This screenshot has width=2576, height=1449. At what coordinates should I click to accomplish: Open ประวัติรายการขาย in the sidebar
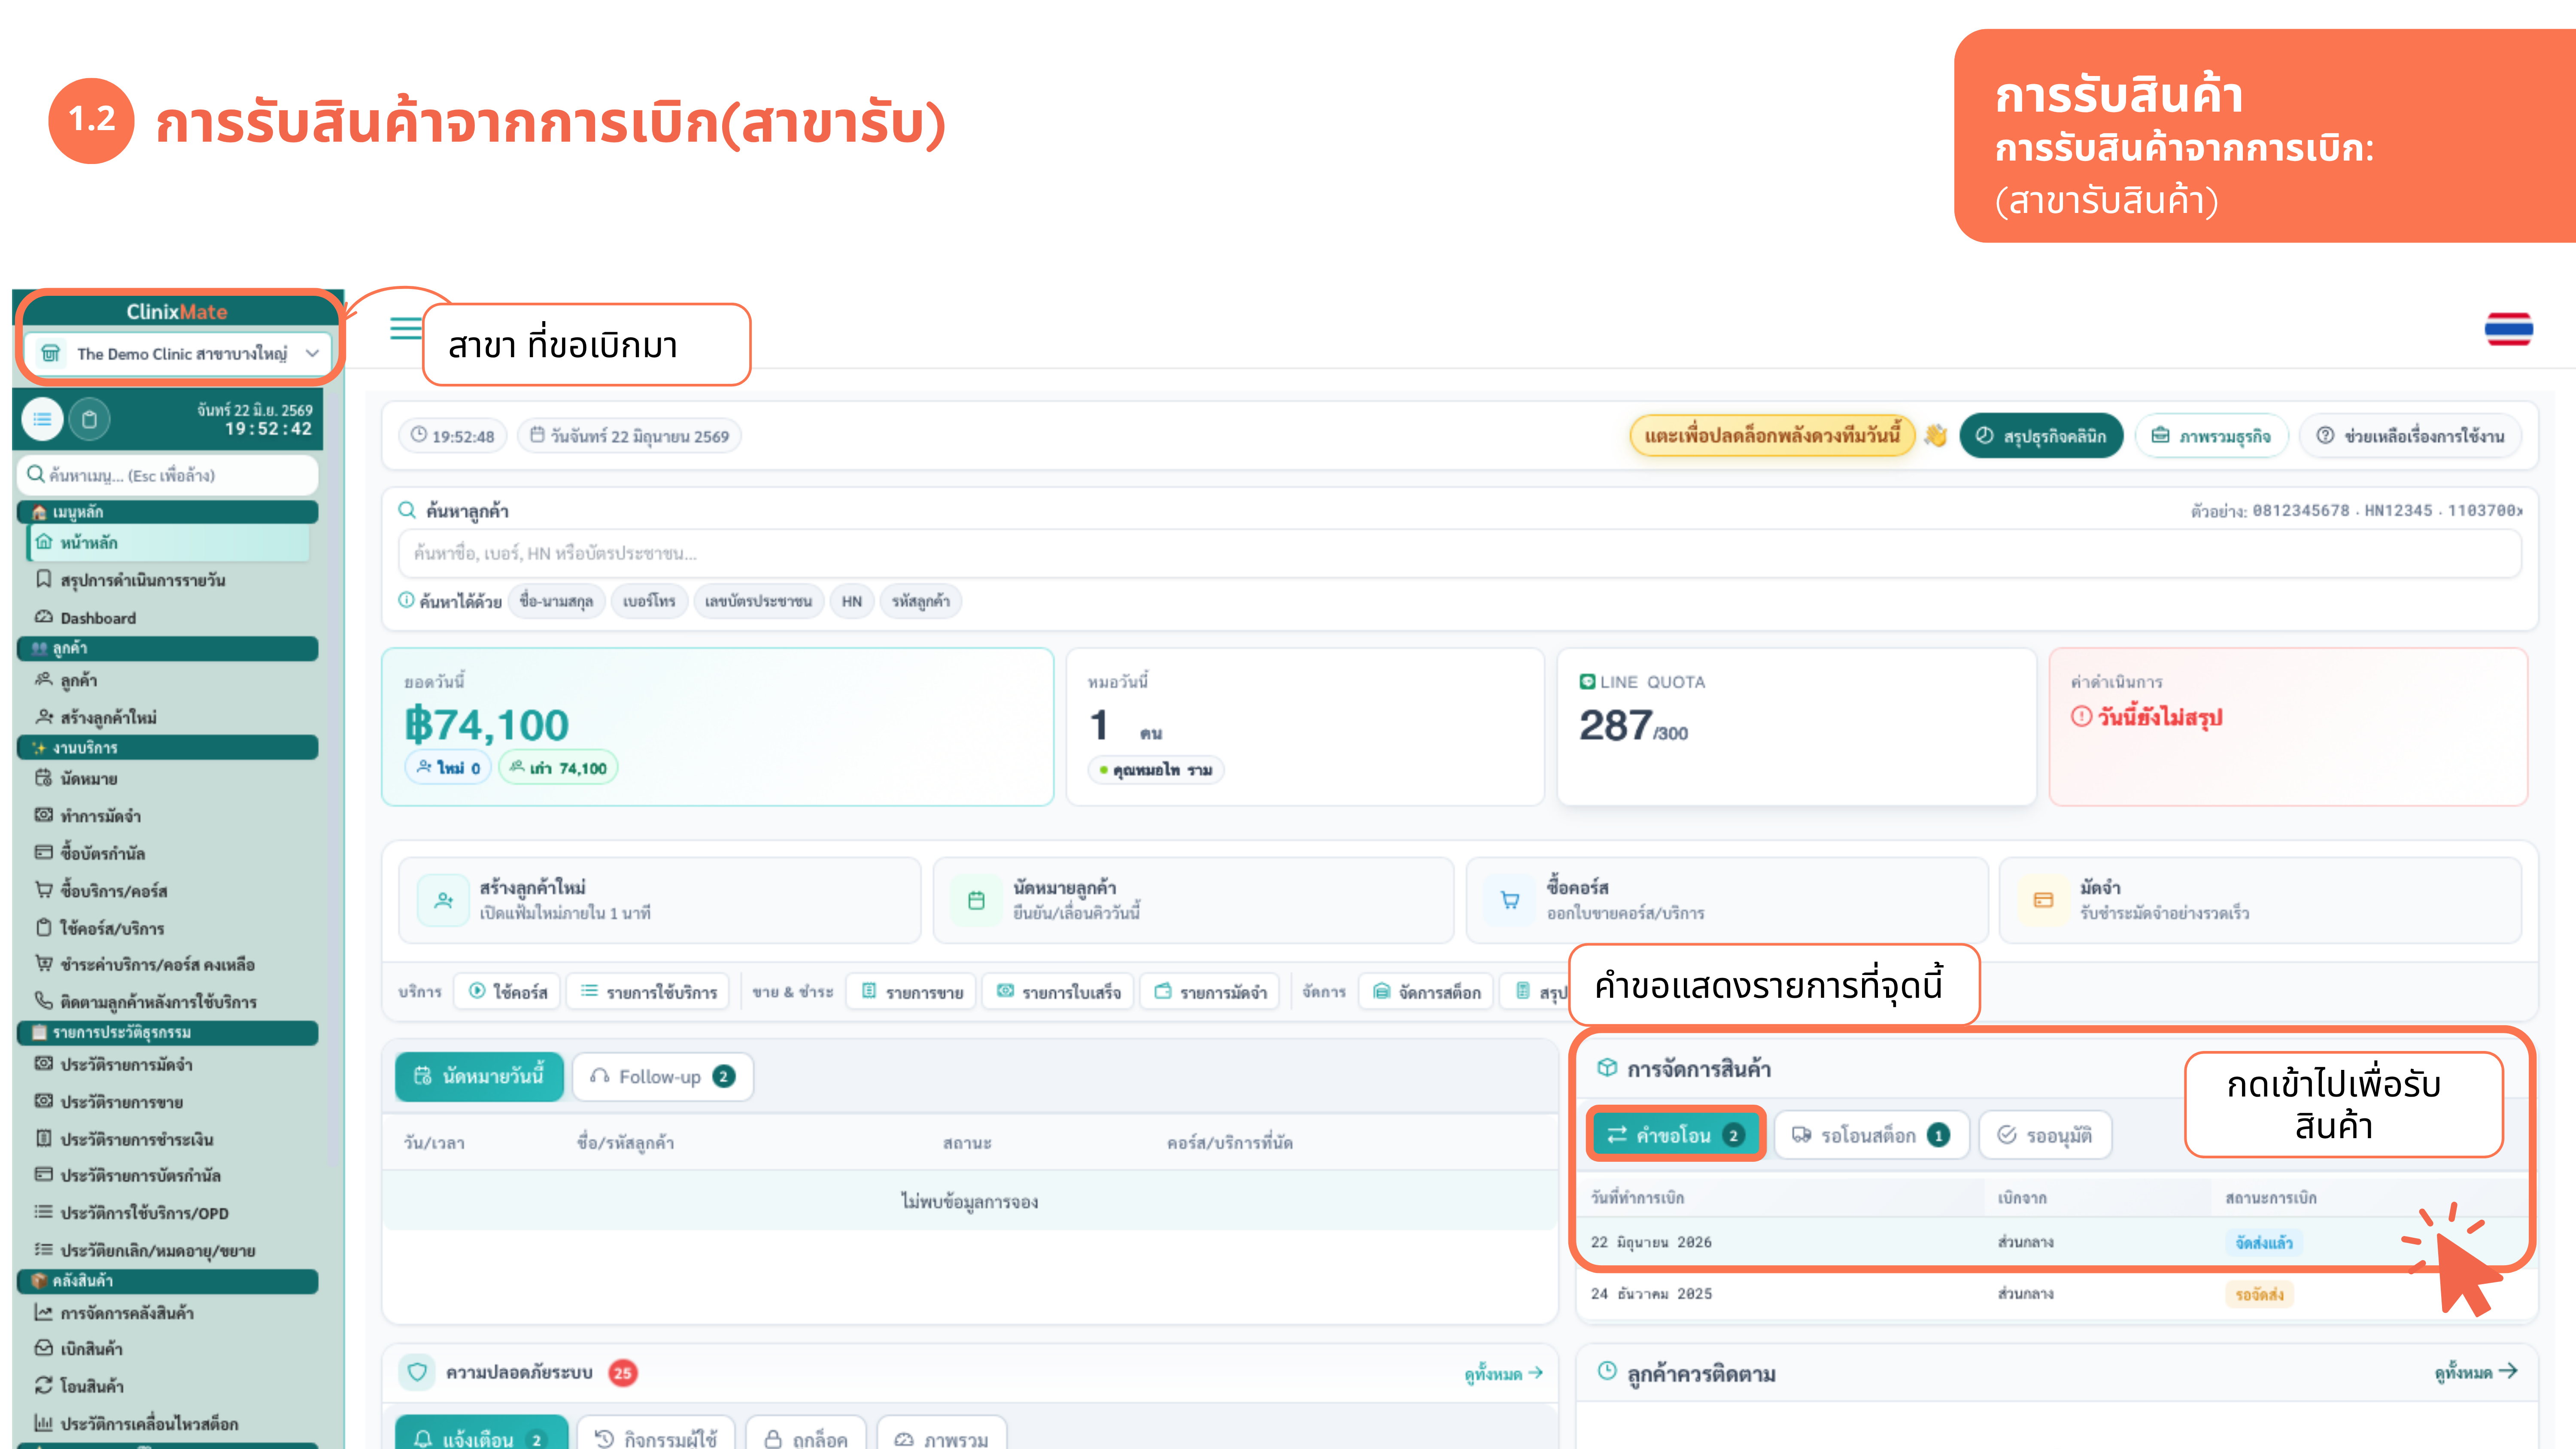point(108,1102)
